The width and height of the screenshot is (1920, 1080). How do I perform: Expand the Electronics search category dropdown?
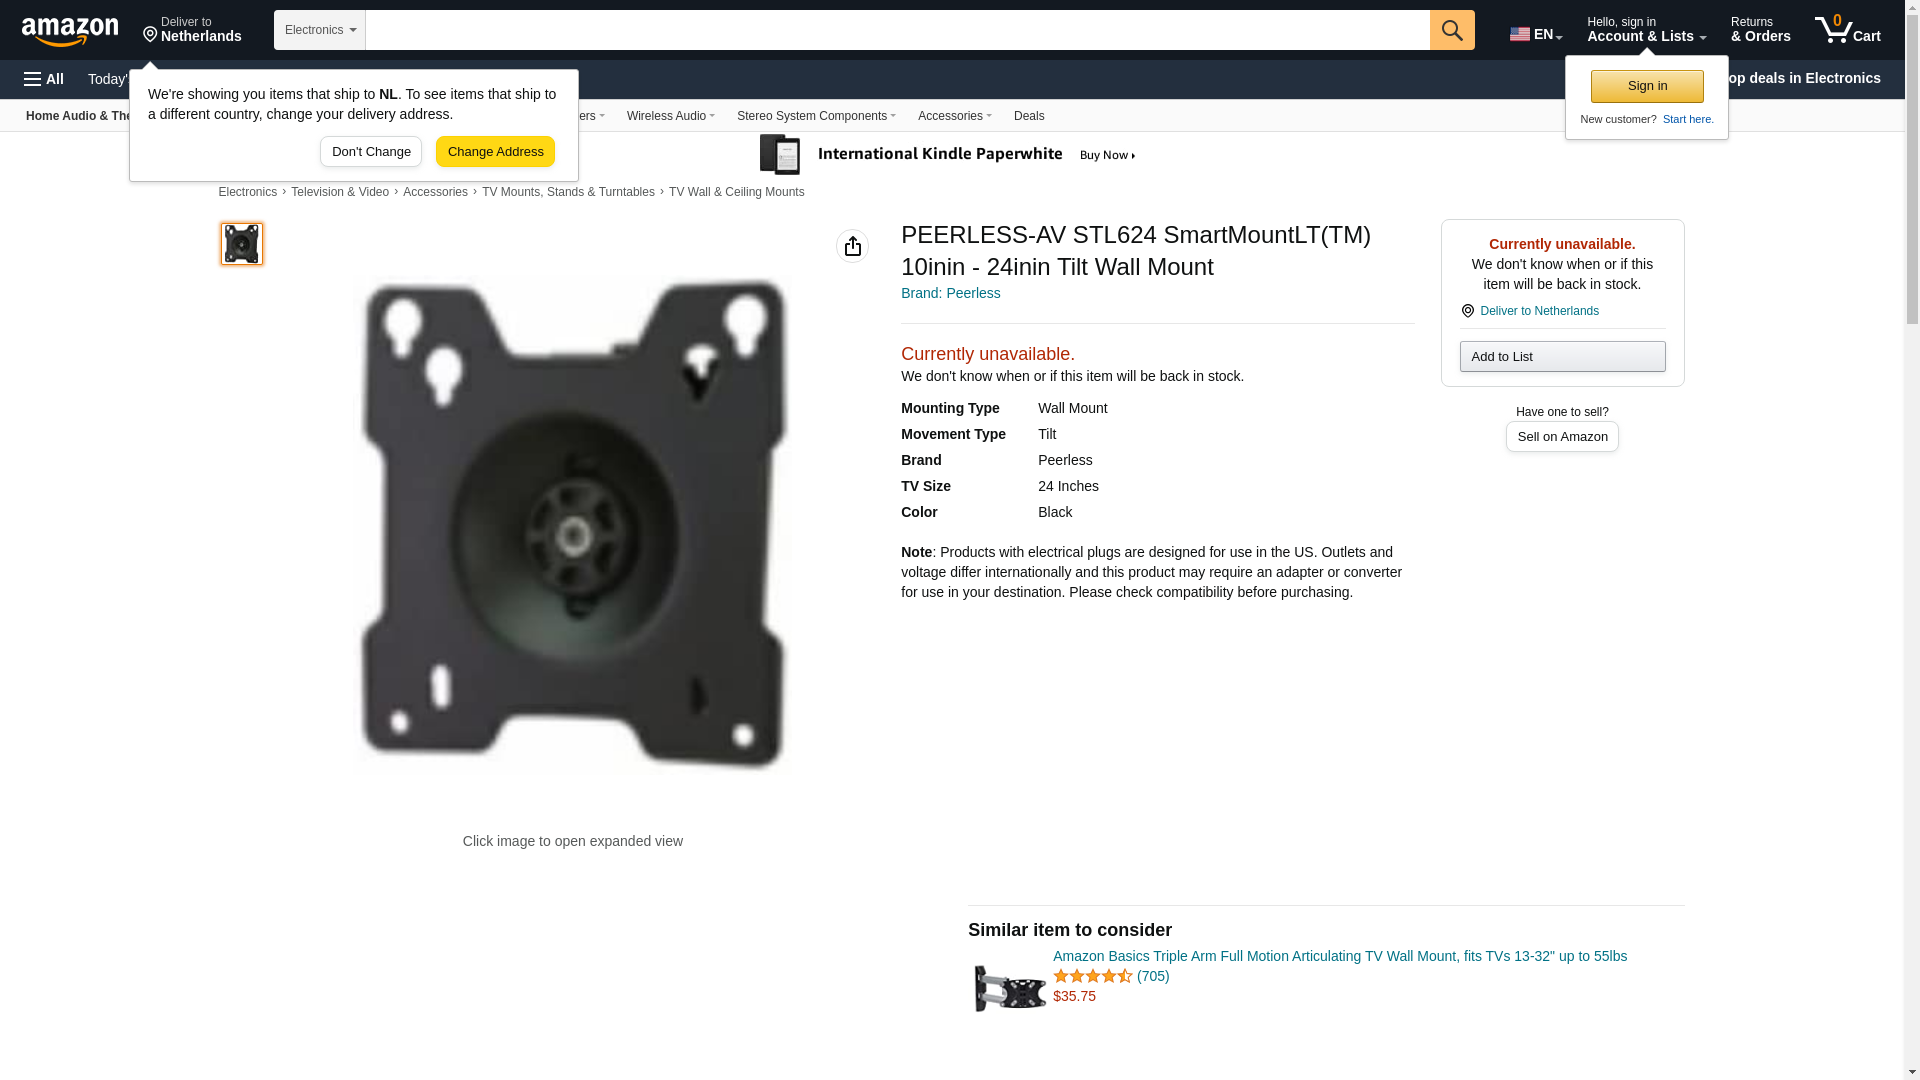pos(320,30)
